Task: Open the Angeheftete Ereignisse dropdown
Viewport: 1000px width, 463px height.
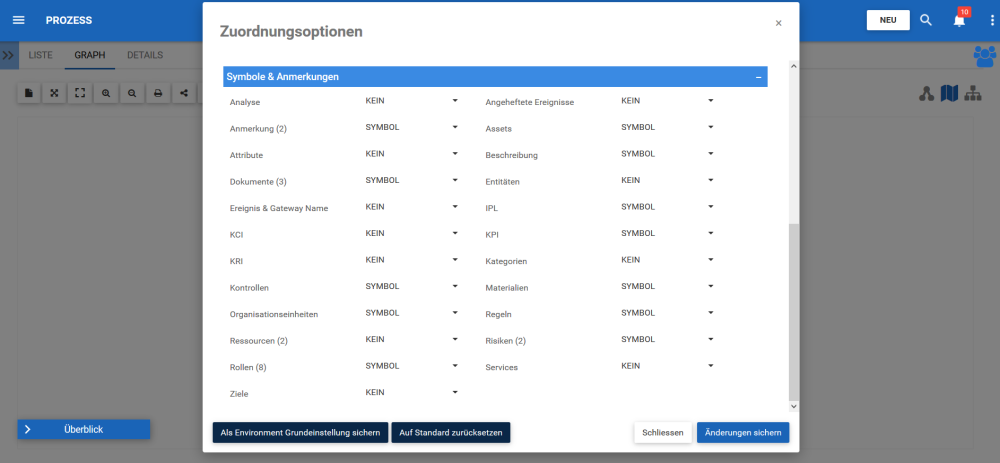Action: 667,101
